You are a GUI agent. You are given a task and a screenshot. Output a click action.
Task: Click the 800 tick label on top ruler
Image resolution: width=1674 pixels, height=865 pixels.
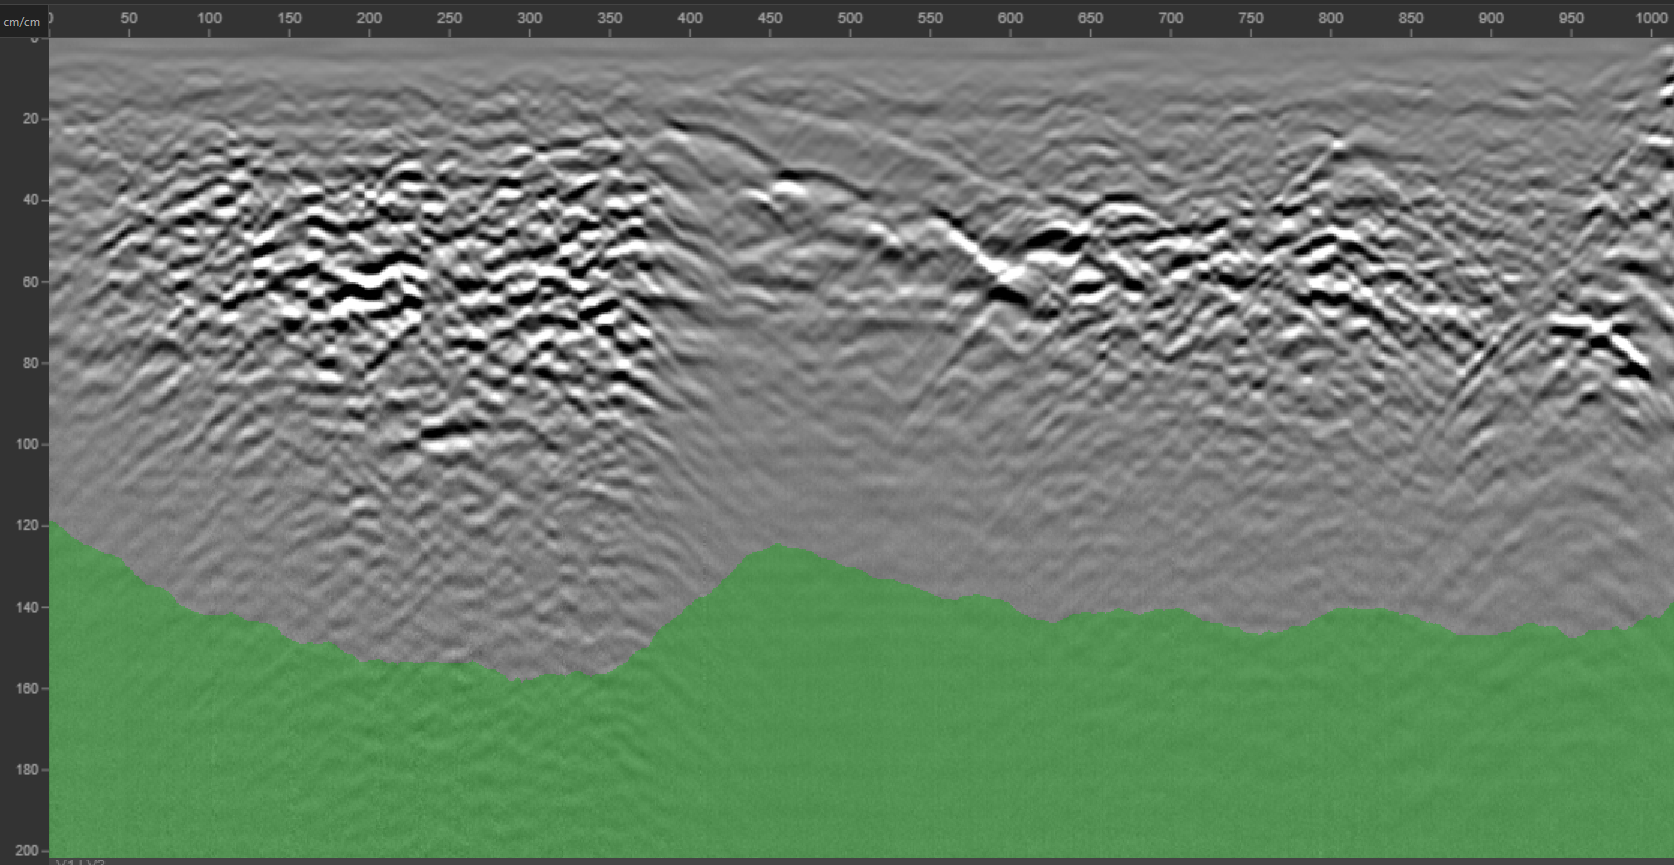(x=1330, y=18)
